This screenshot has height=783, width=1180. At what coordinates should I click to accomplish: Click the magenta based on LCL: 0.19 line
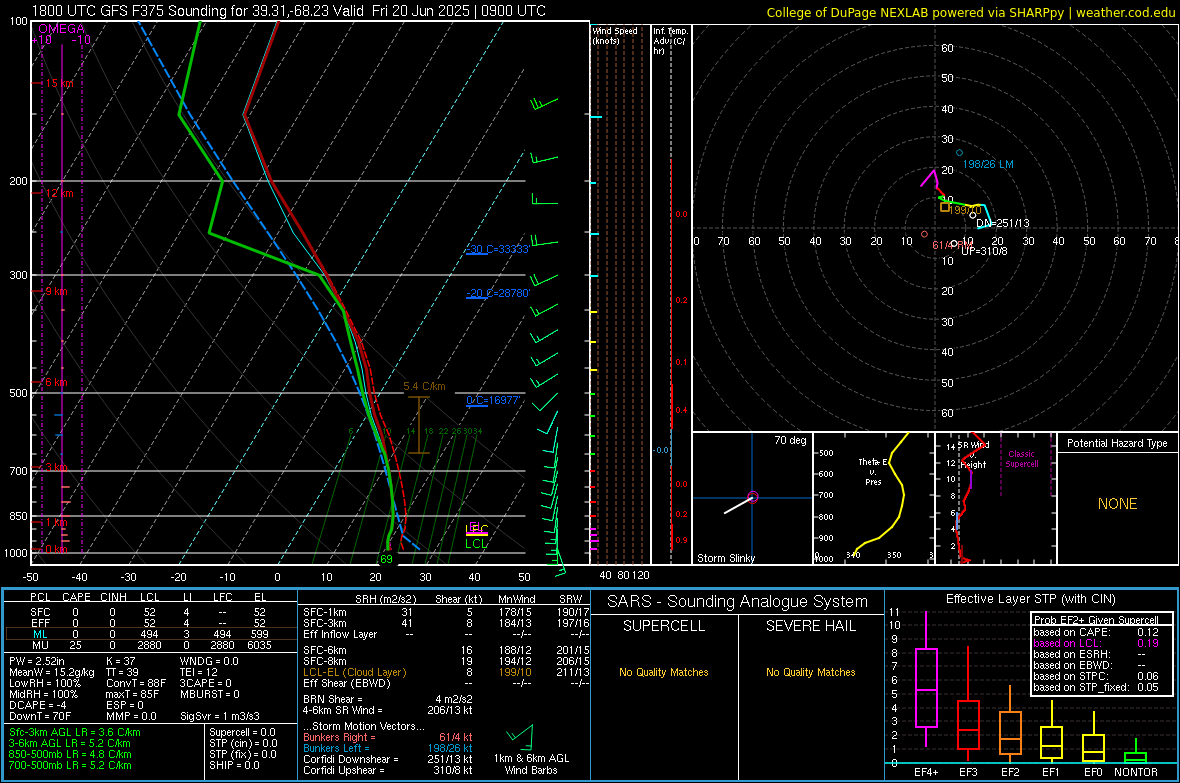[x=1096, y=643]
